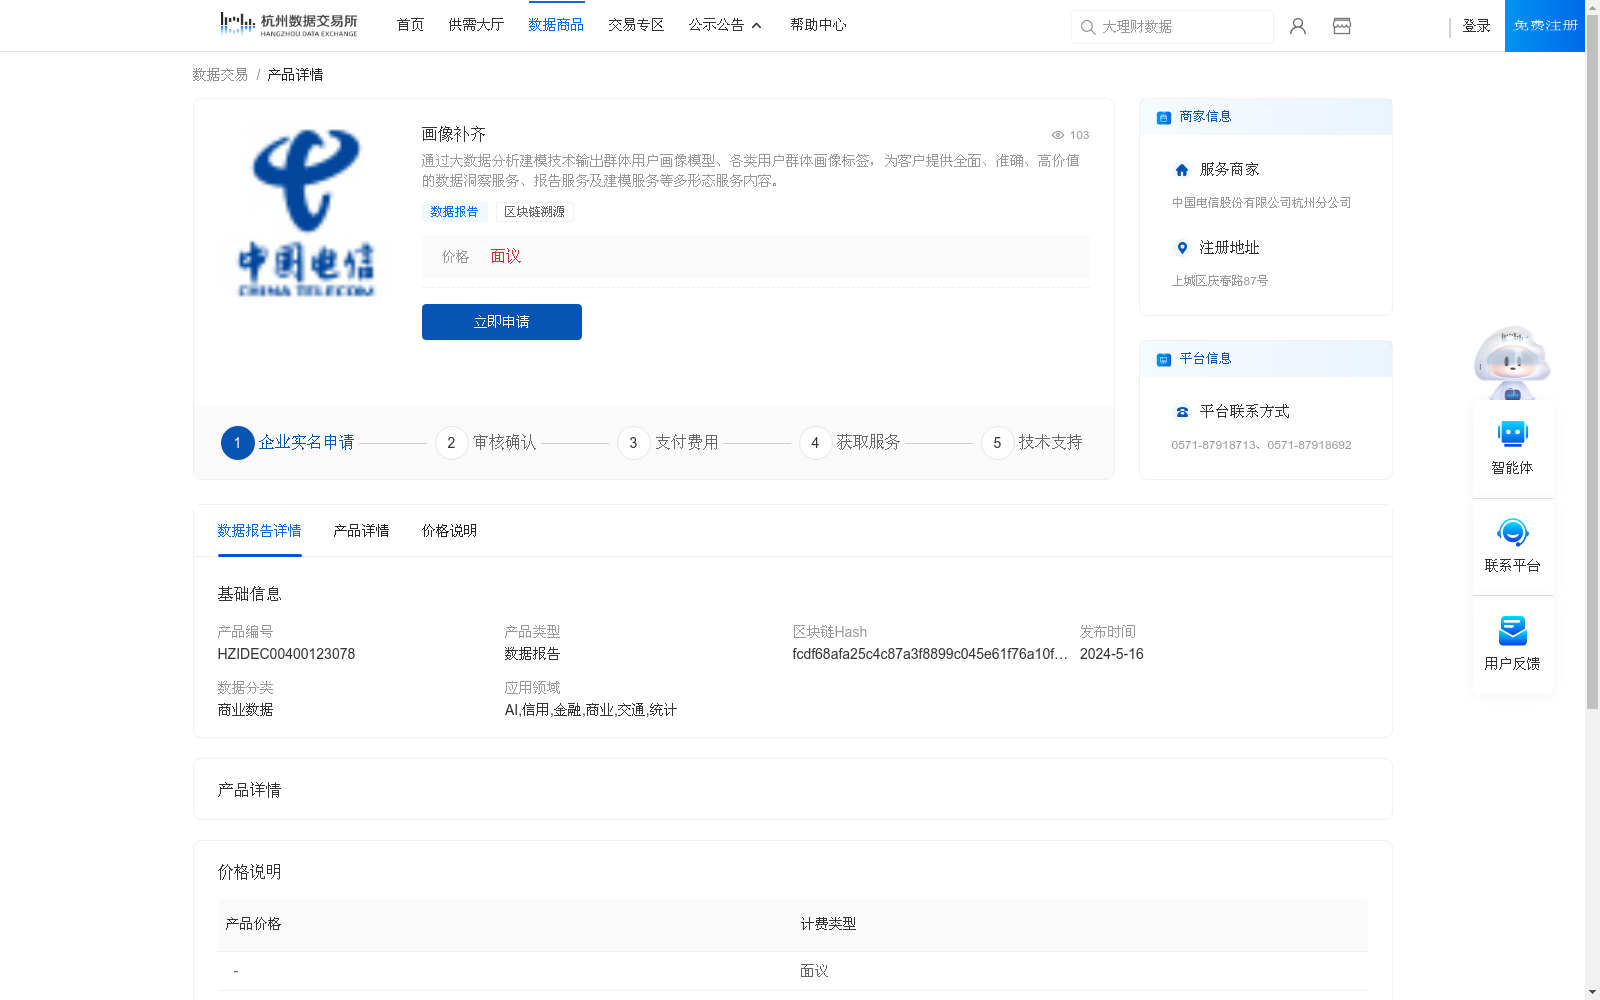Viewport: 1600px width, 1000px height.
Task: Open the 智能体 robot assistant icon
Action: [x=1513, y=434]
